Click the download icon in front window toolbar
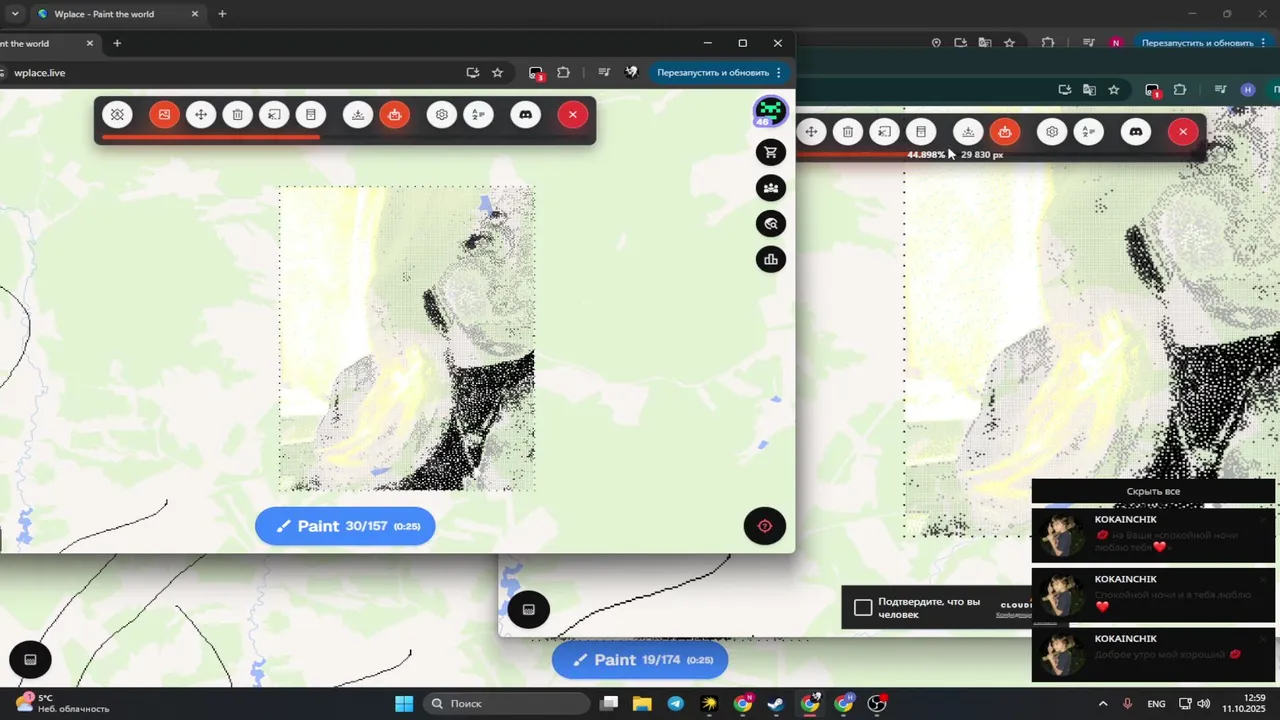The height and width of the screenshot is (720, 1280). pos(358,115)
